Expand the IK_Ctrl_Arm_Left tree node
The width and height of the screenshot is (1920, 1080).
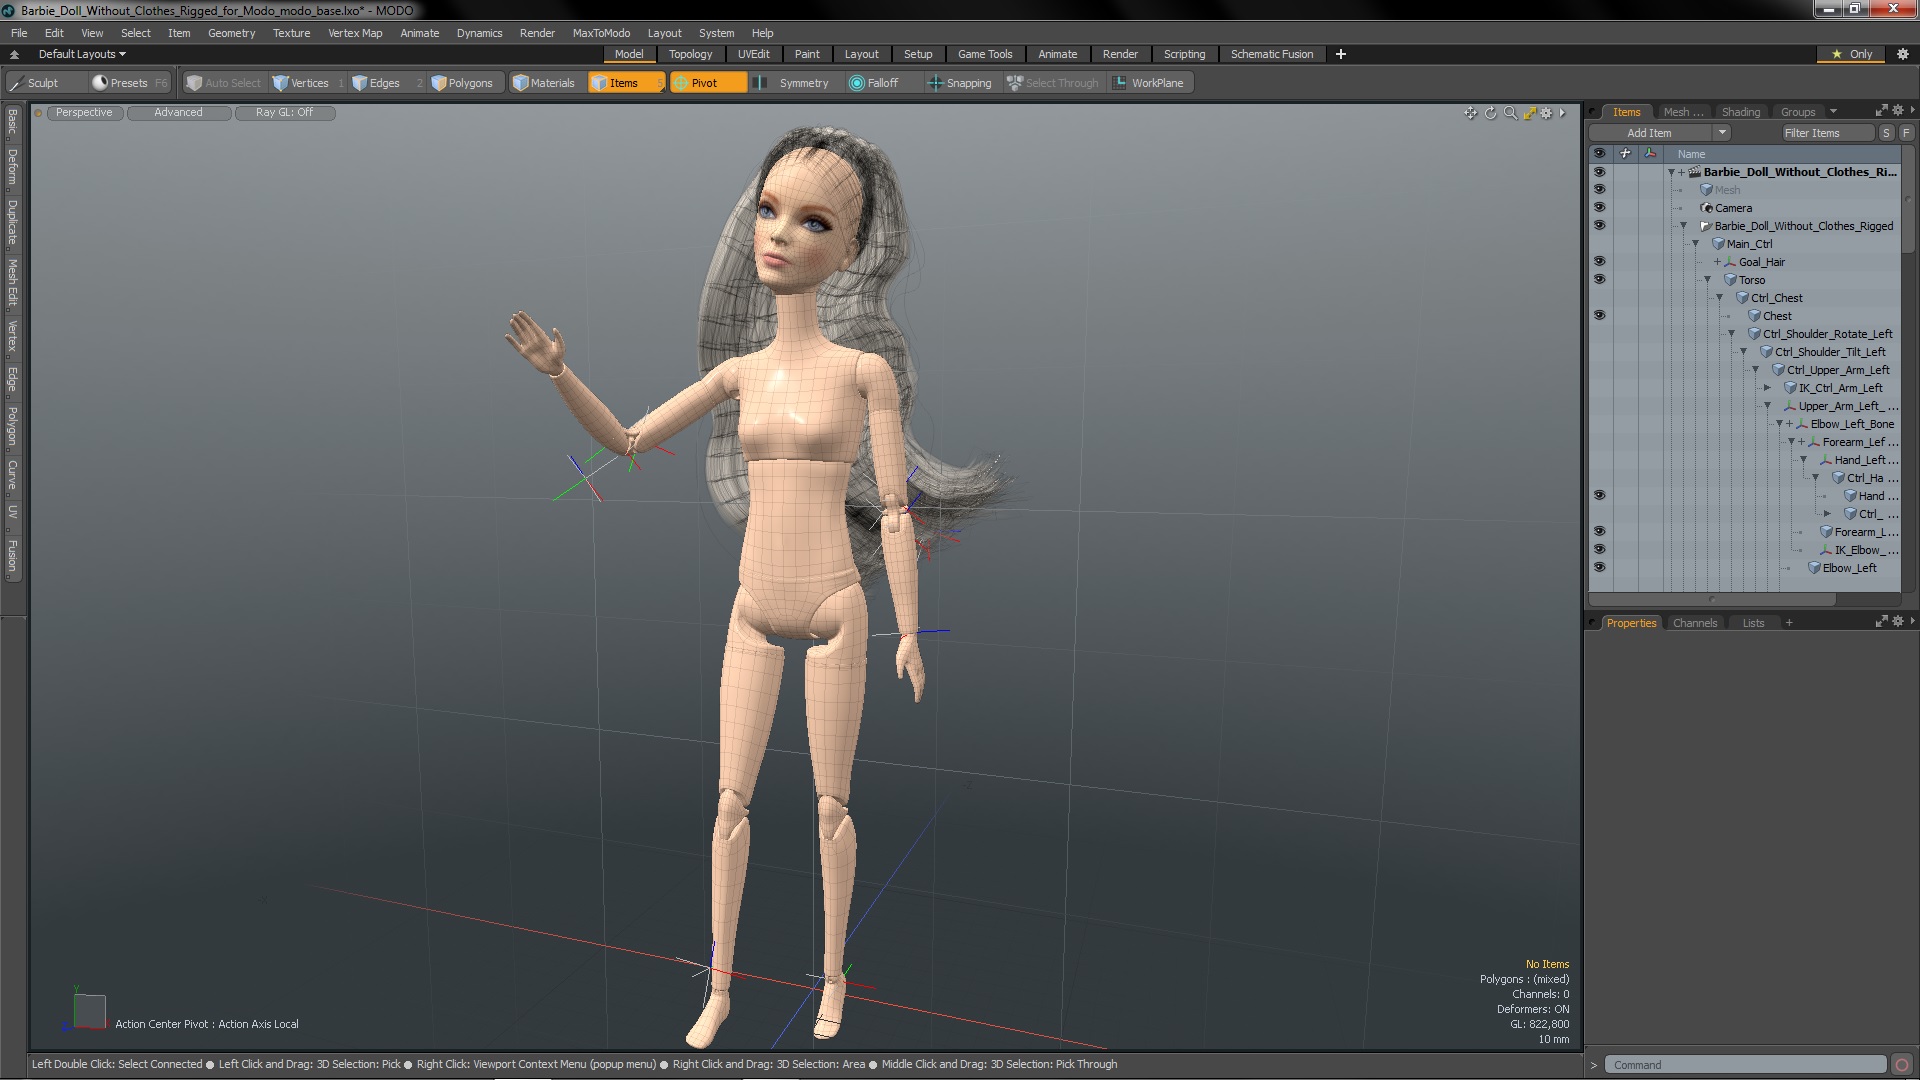(1767, 388)
